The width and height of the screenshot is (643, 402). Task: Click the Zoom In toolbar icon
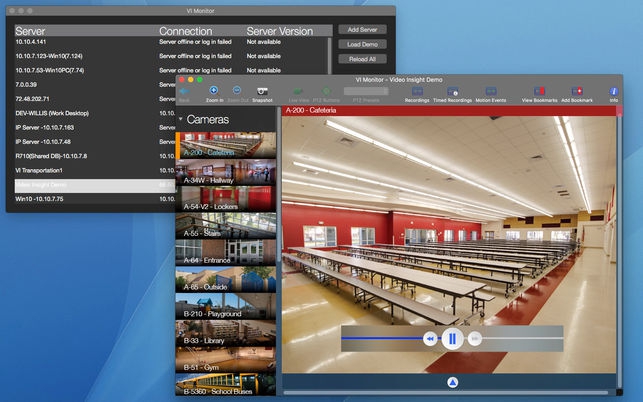(x=213, y=93)
